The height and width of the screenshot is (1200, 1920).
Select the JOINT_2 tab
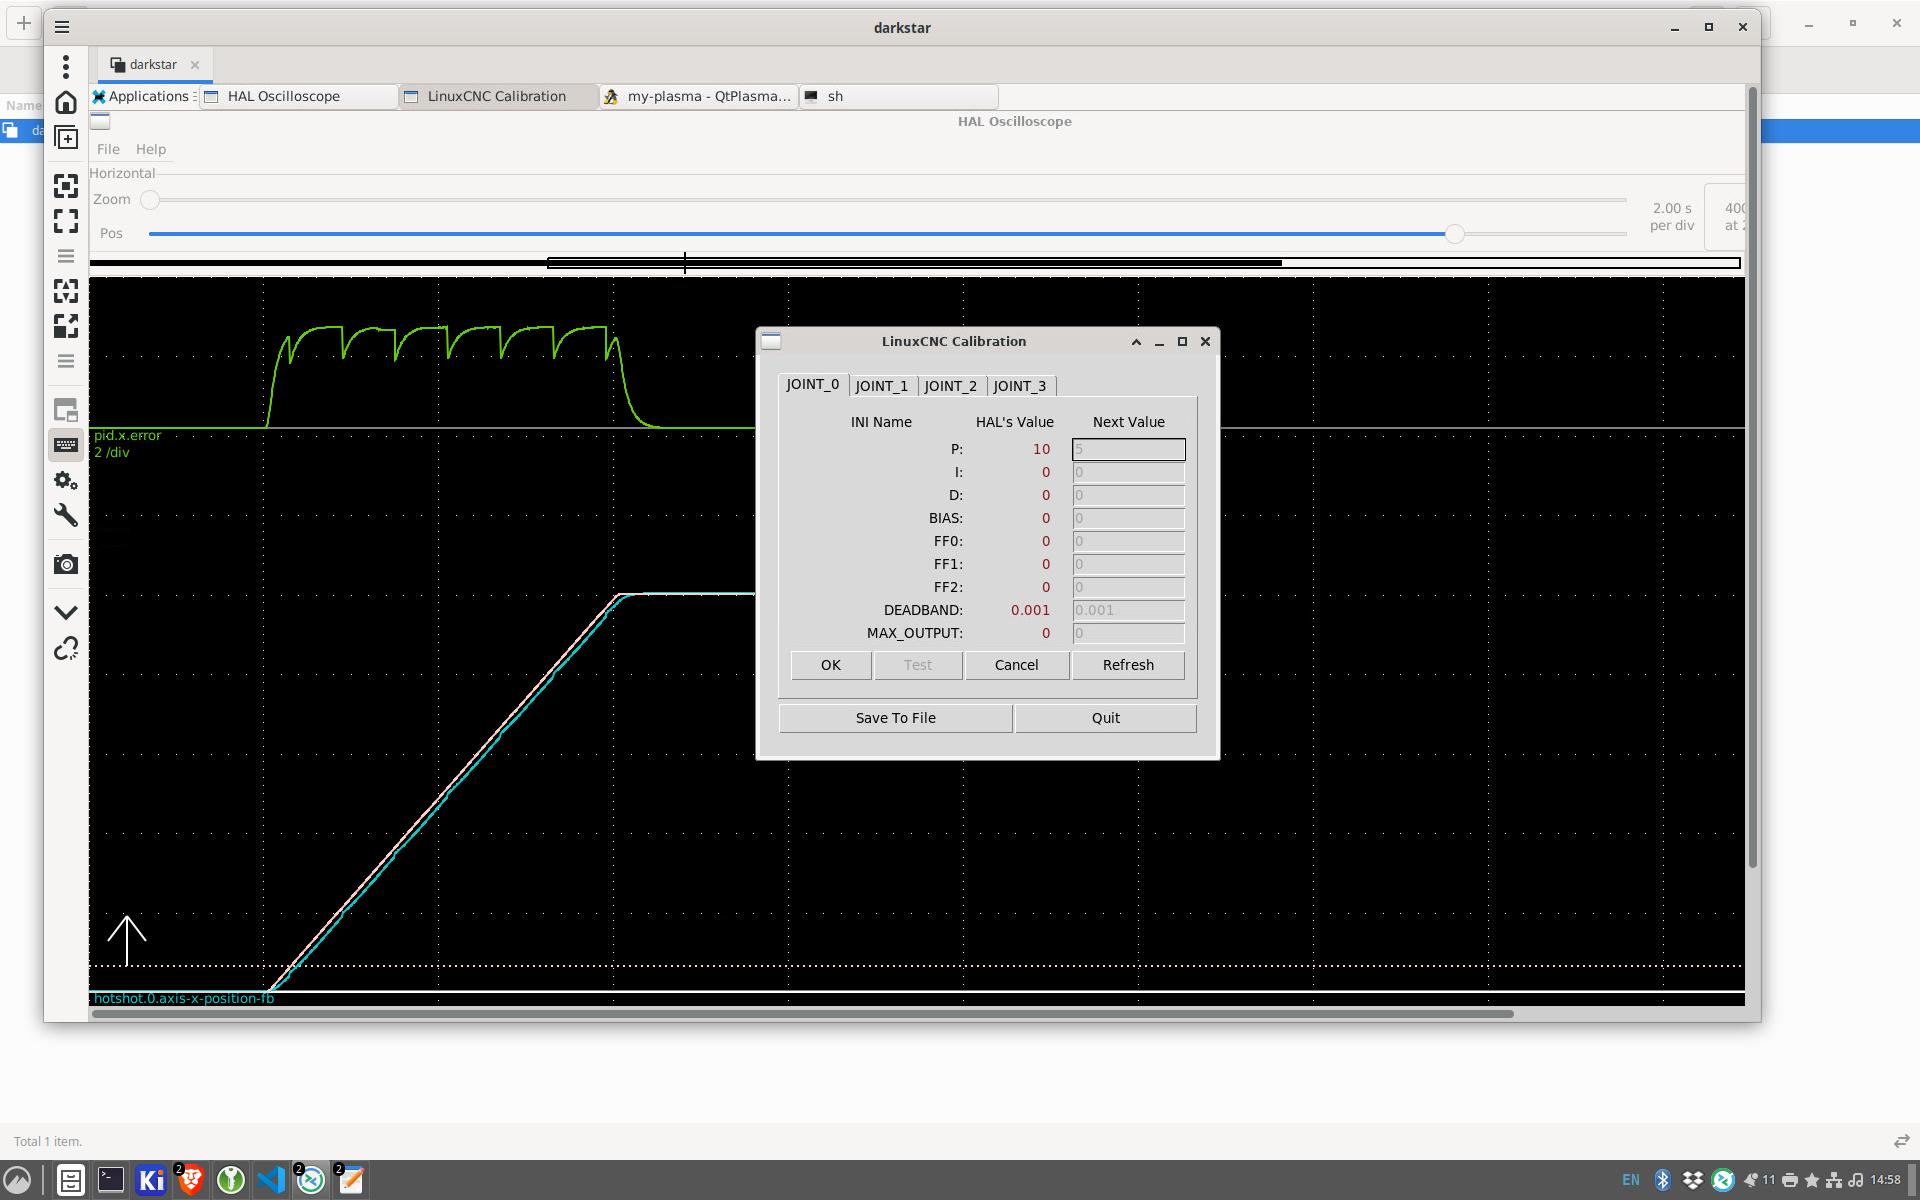tap(951, 386)
